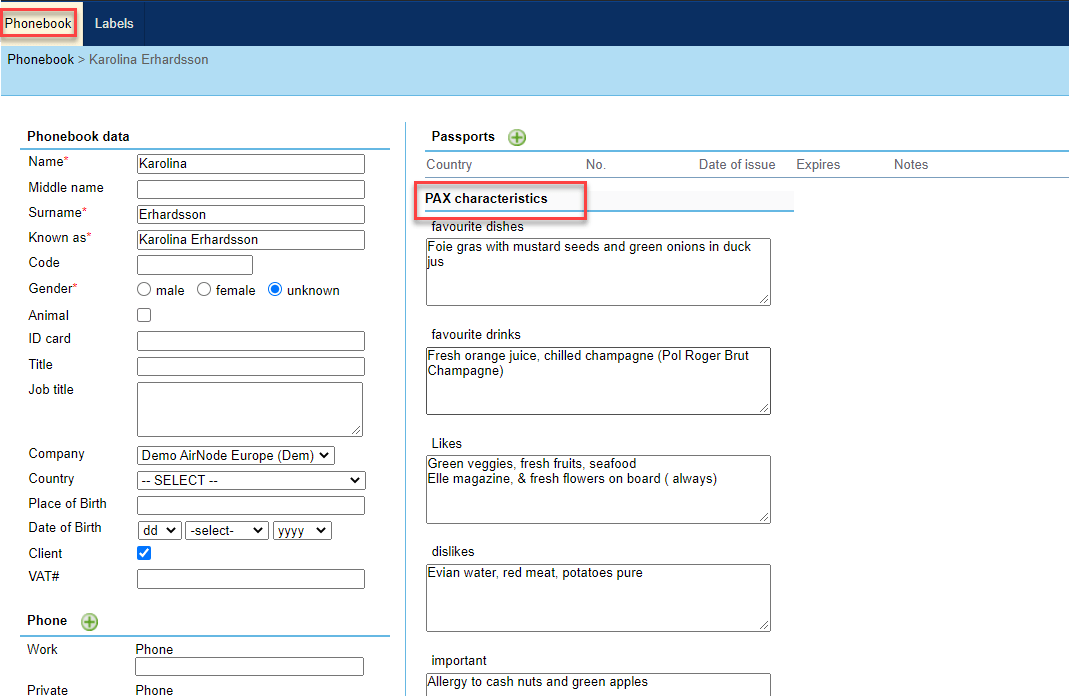
Task: Open the birth day dd dropdown
Action: [159, 531]
